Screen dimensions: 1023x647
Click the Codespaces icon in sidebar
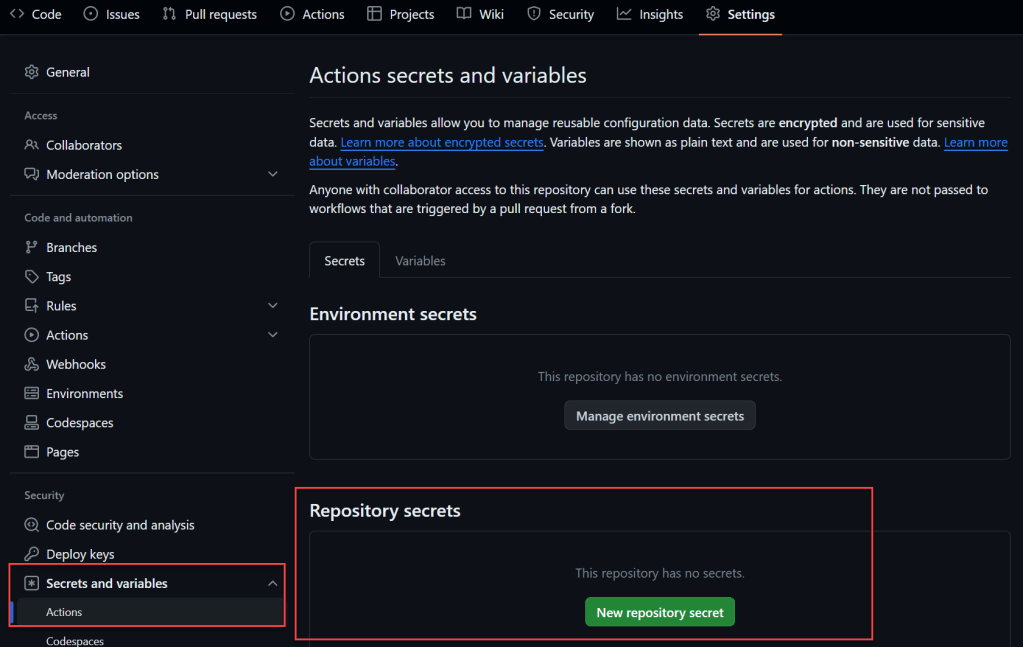click(31, 423)
